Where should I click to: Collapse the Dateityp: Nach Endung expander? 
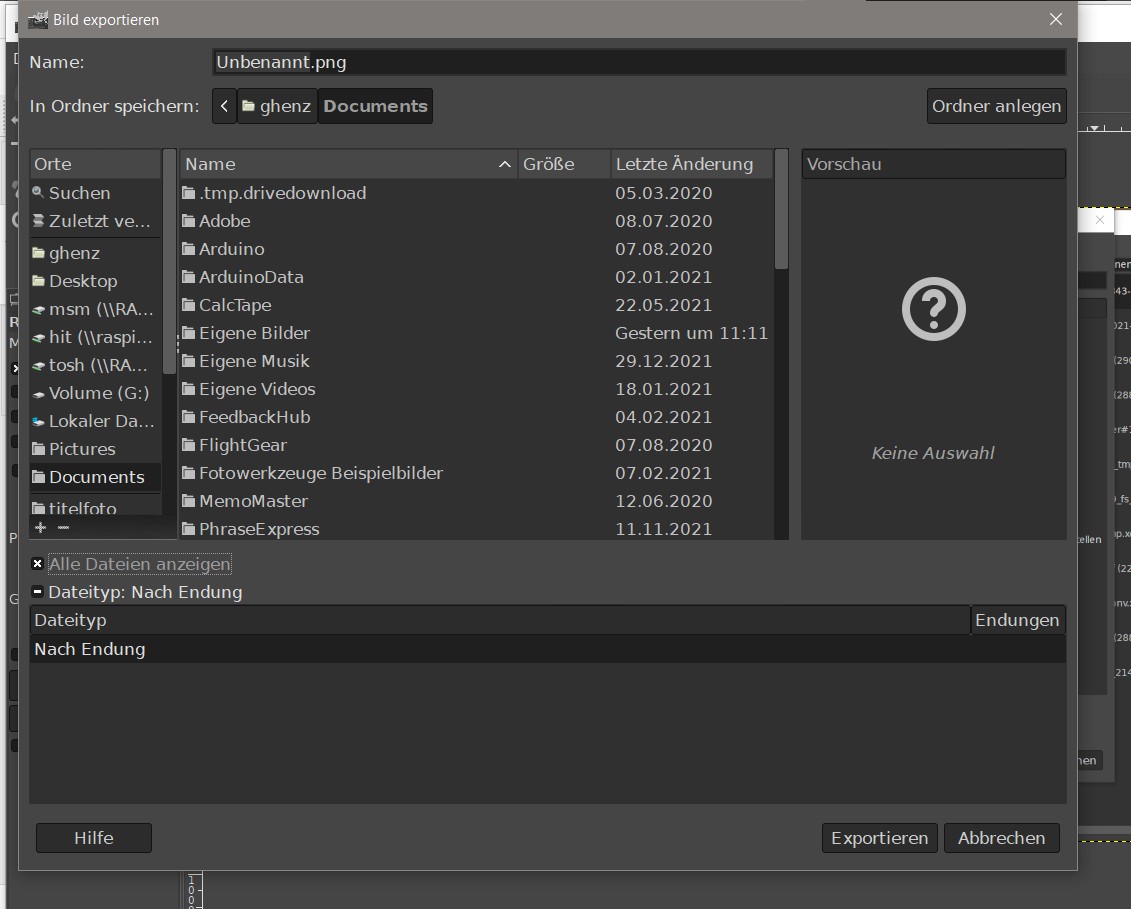coord(38,592)
